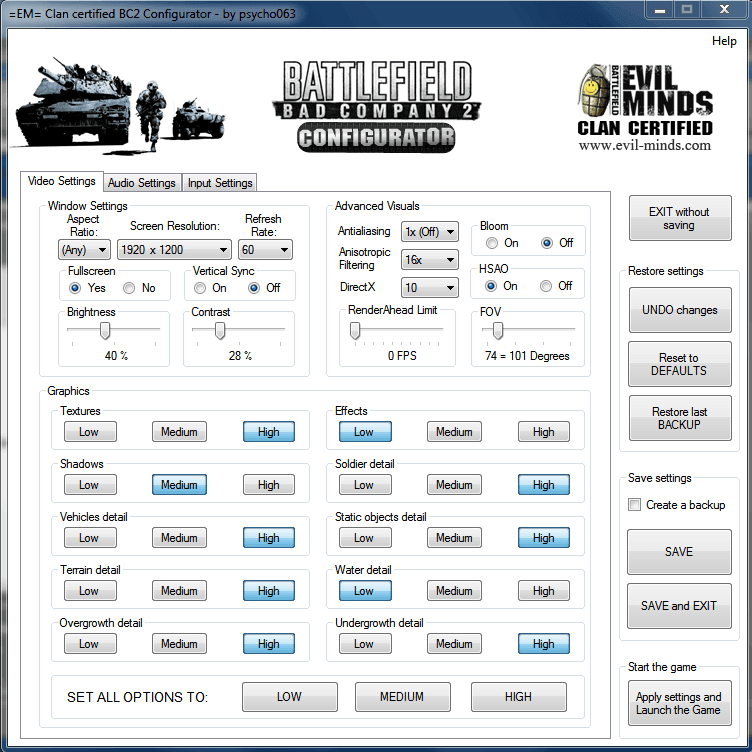
Task: Switch to the Input Settings tab
Action: (220, 183)
